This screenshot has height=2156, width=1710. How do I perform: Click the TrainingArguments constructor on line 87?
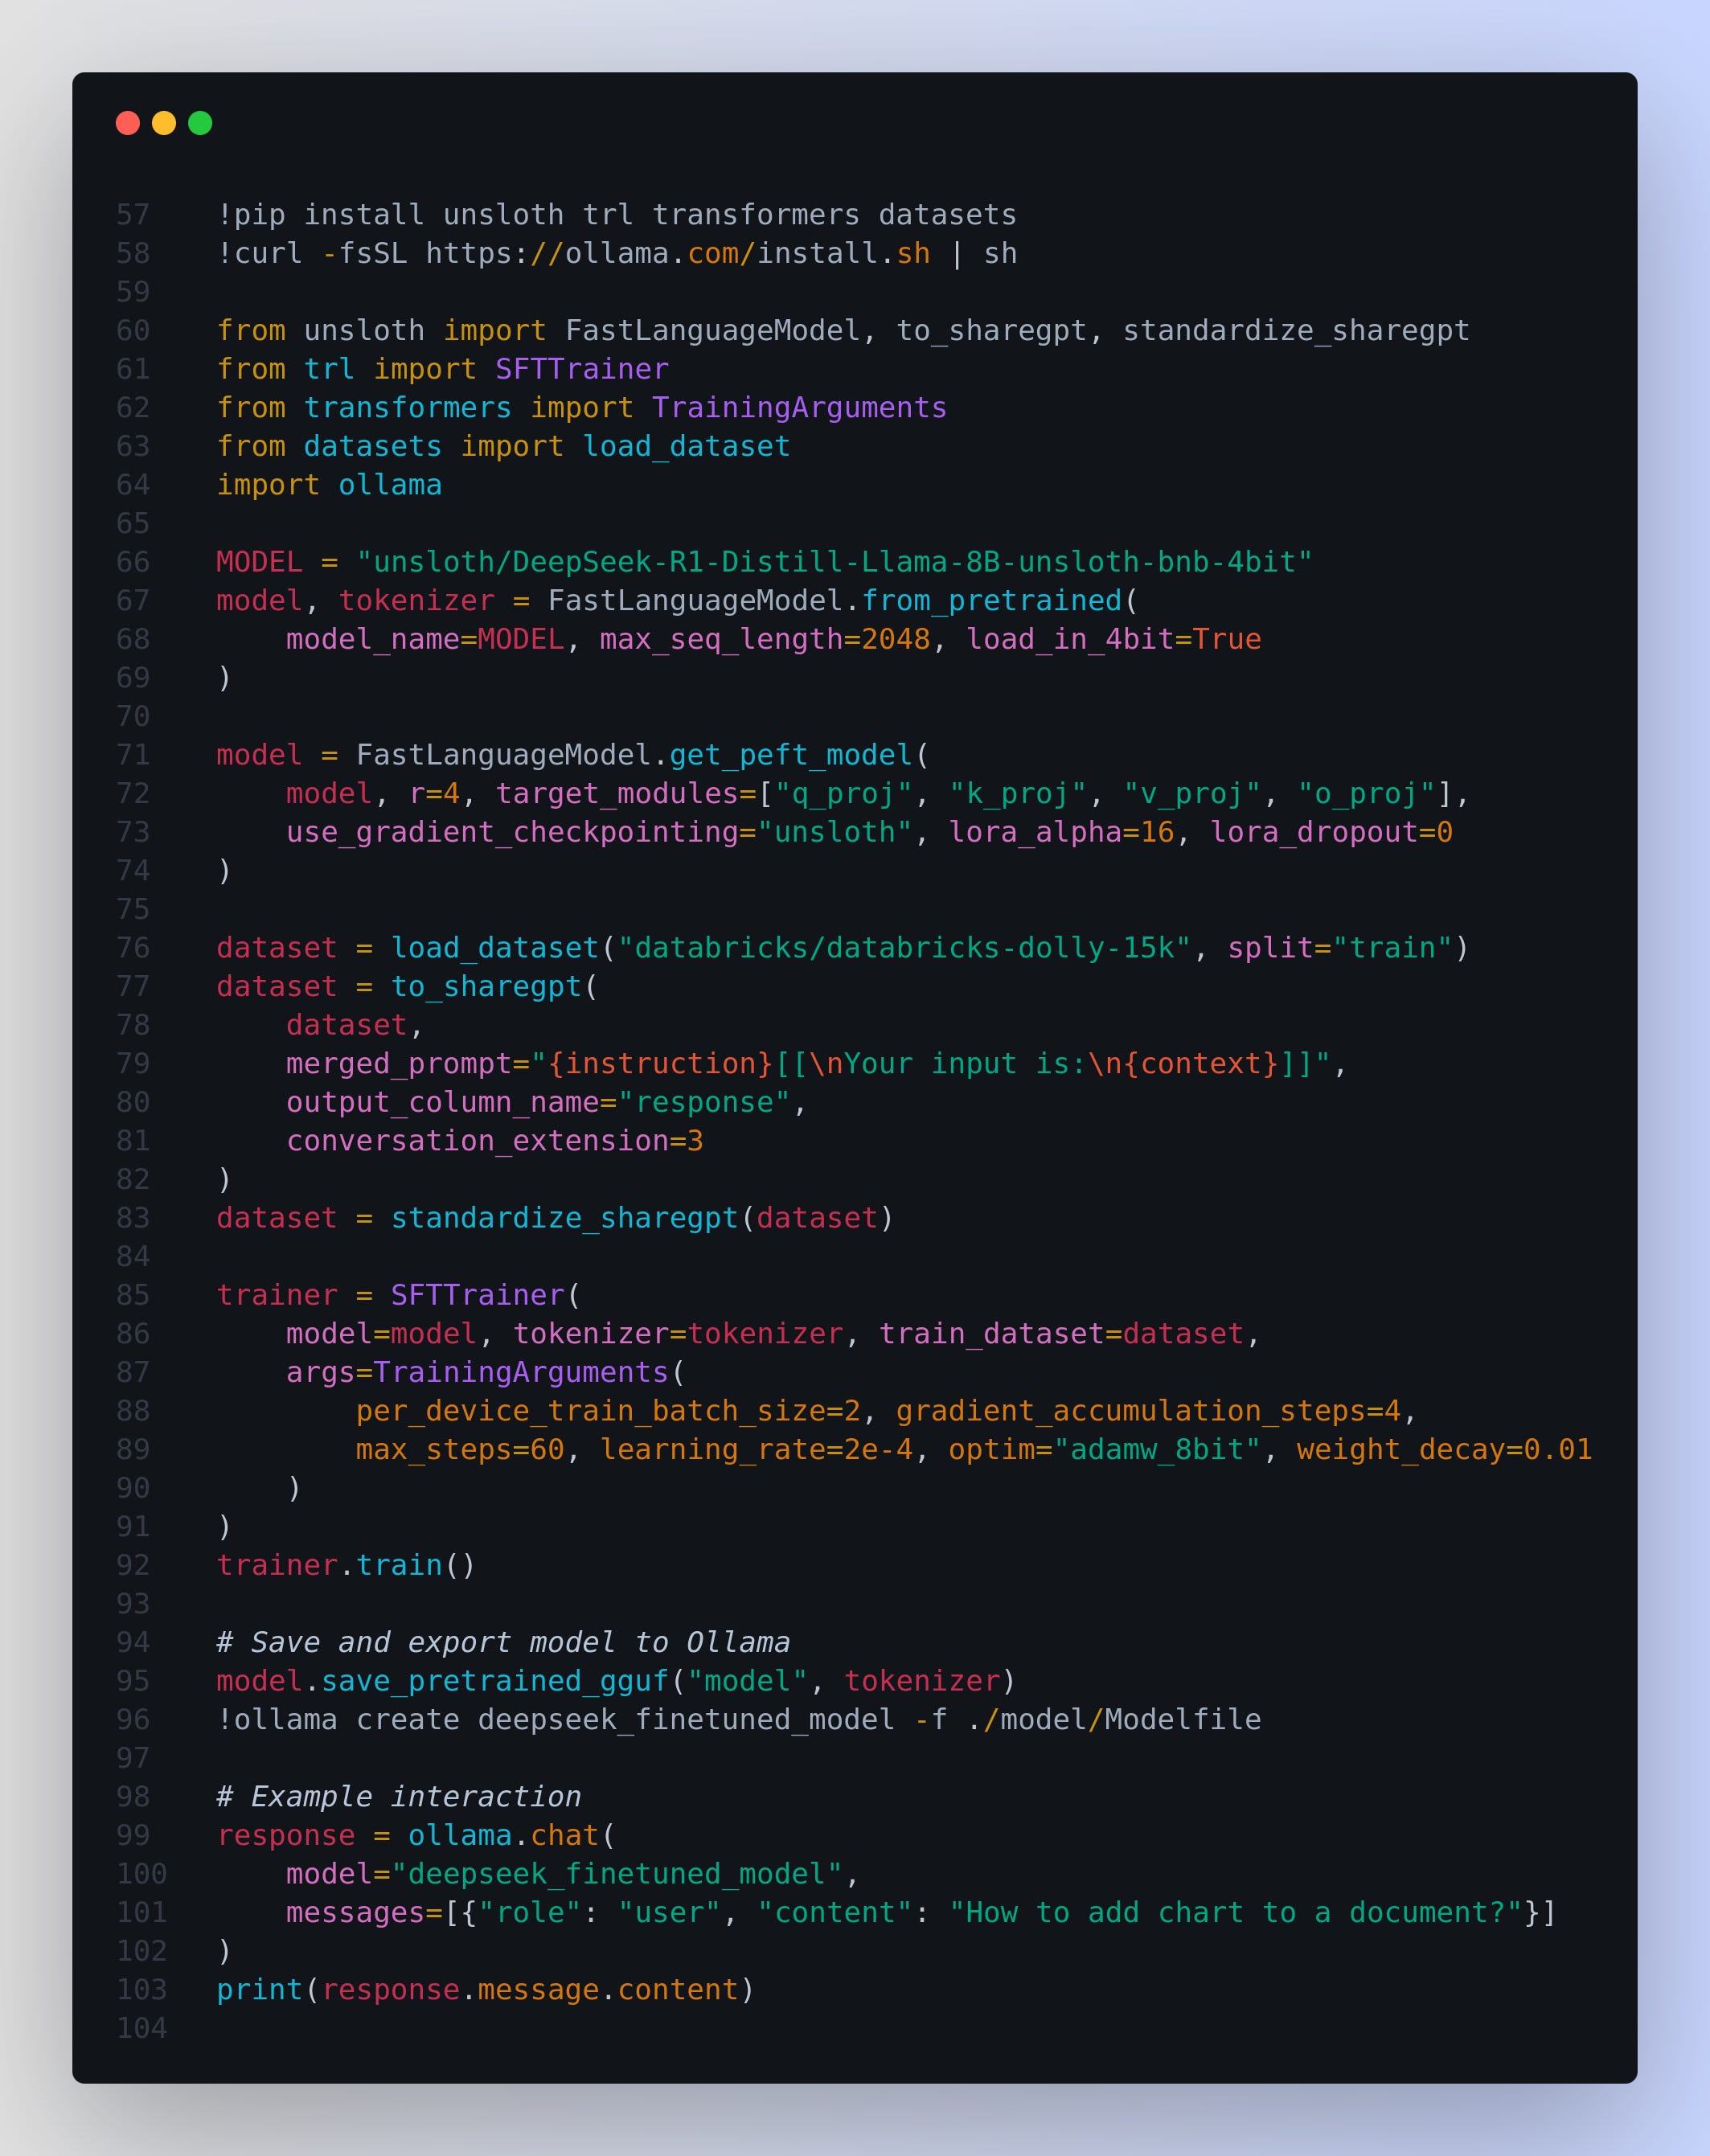click(x=520, y=1372)
